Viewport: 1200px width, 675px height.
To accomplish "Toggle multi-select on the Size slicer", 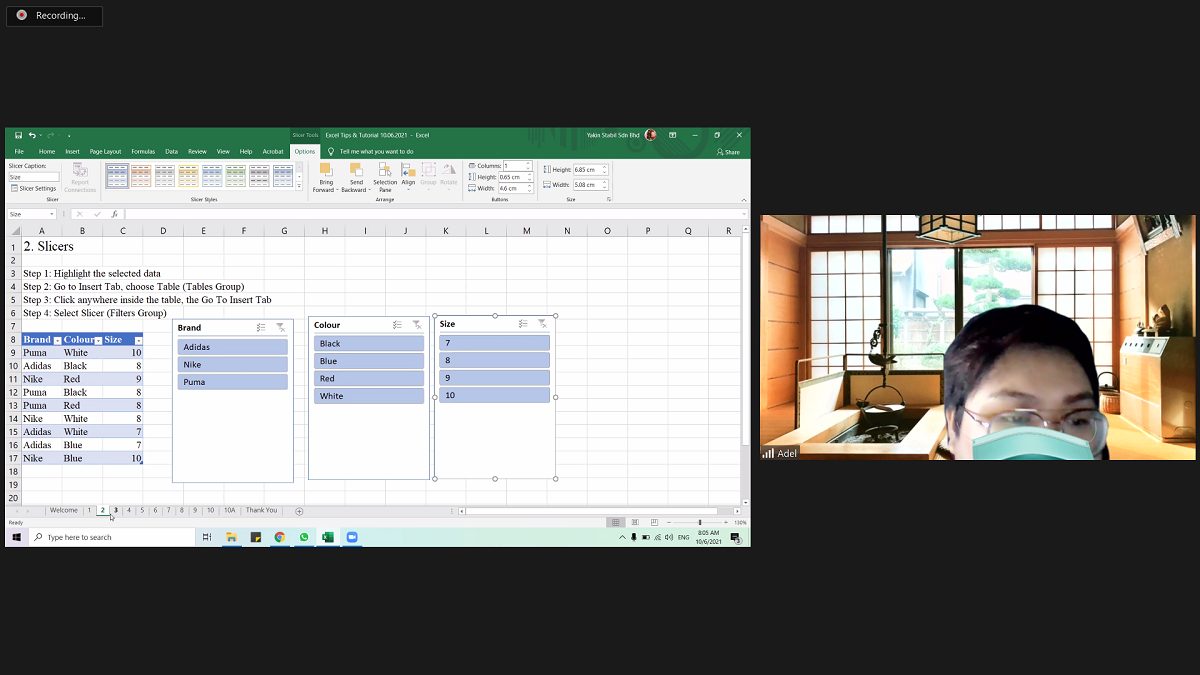I will coord(523,324).
